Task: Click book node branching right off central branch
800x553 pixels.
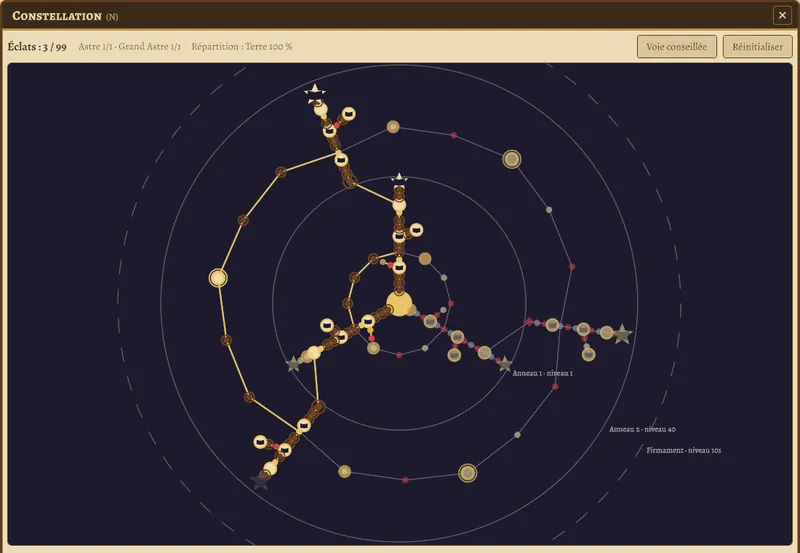Action: coord(416,230)
